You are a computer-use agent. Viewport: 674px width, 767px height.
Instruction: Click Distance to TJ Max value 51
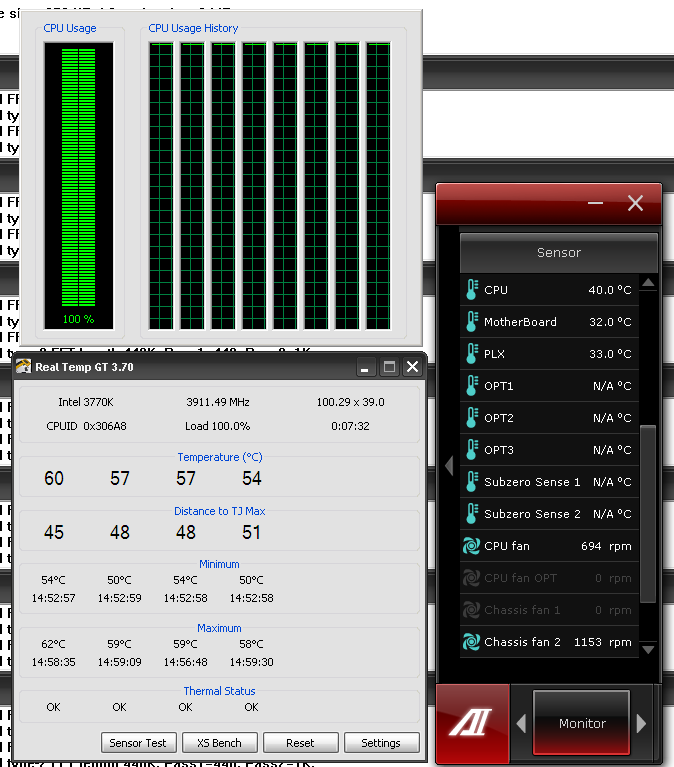click(251, 532)
